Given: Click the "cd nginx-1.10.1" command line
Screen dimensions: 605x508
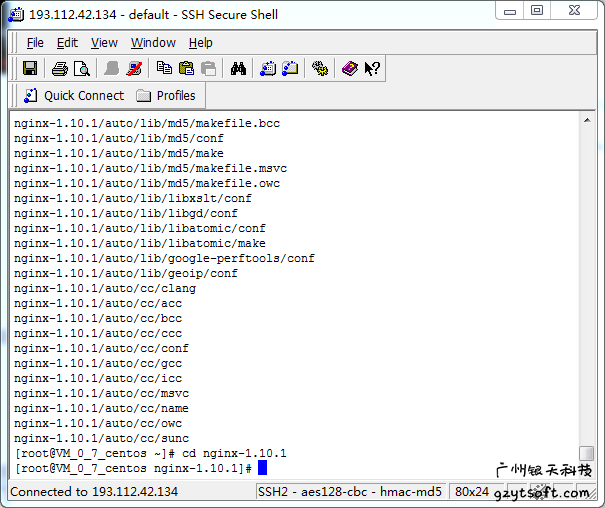Looking at the screenshot, I should [x=150, y=453].
